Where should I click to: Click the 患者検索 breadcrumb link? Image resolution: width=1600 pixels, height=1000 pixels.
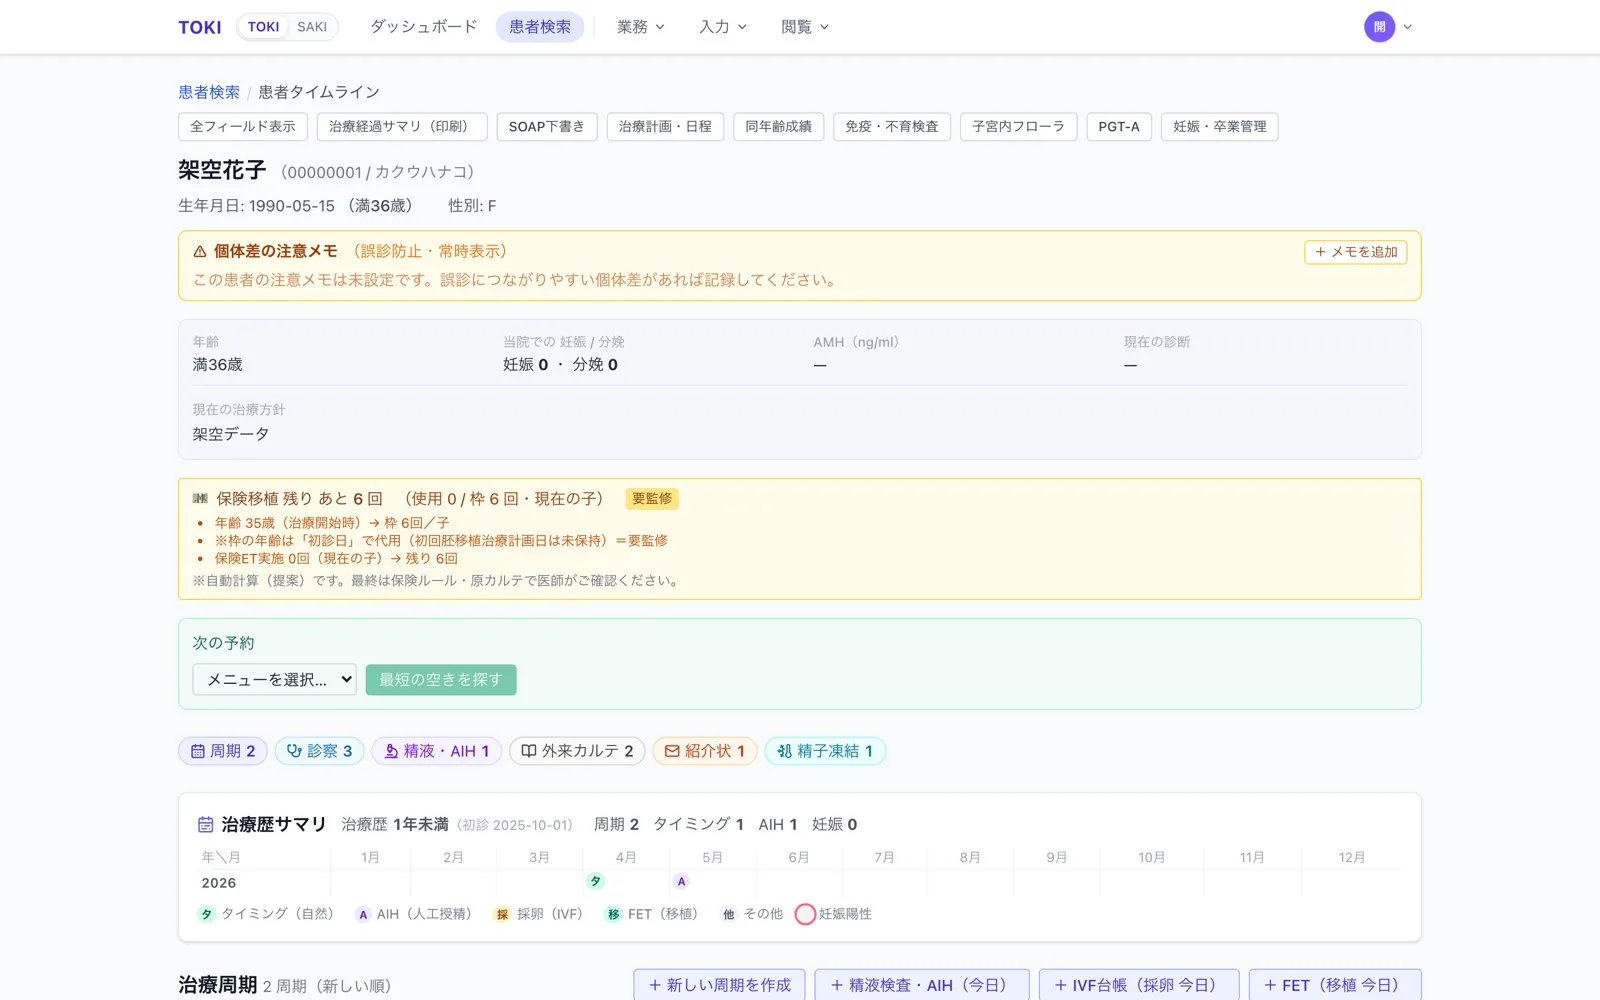click(x=209, y=92)
